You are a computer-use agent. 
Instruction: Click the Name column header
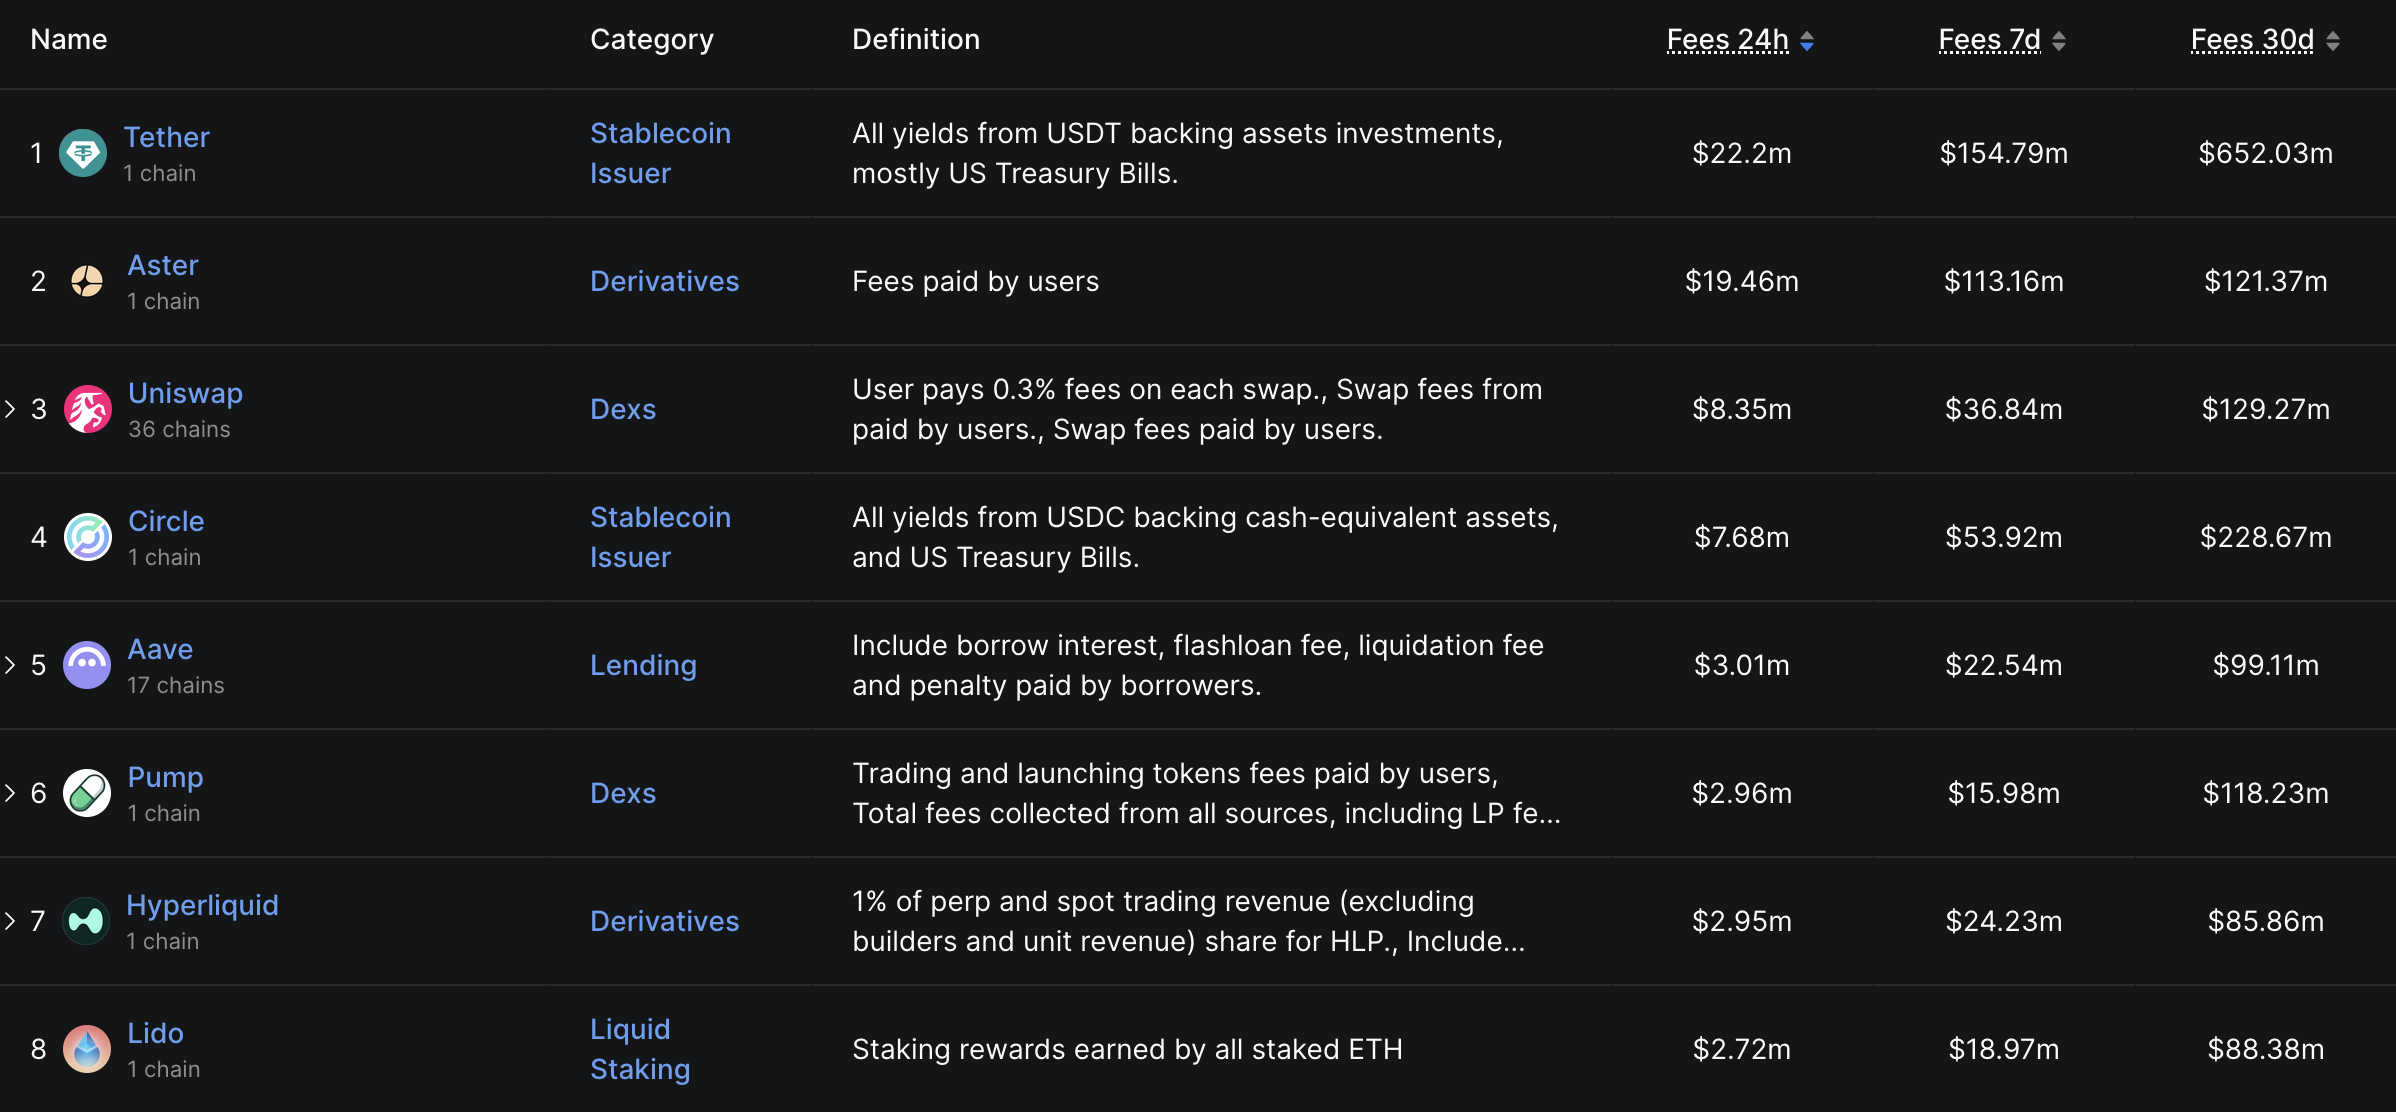coord(69,39)
